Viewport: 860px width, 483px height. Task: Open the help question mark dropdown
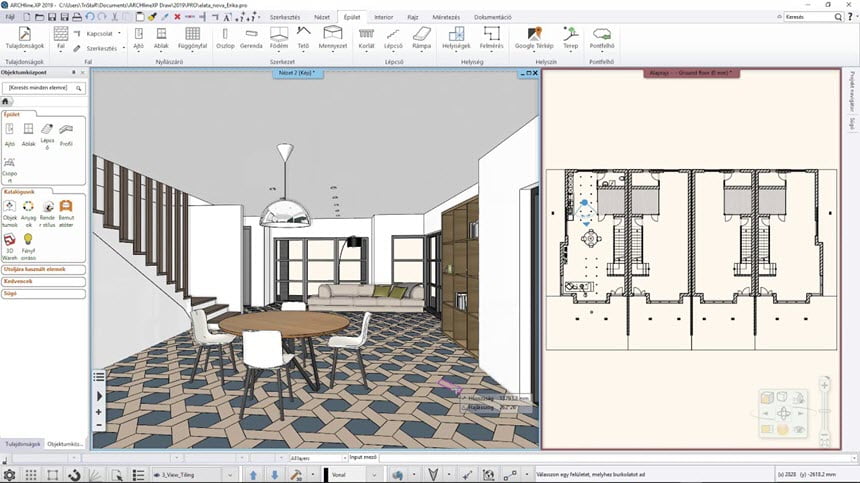click(851, 17)
